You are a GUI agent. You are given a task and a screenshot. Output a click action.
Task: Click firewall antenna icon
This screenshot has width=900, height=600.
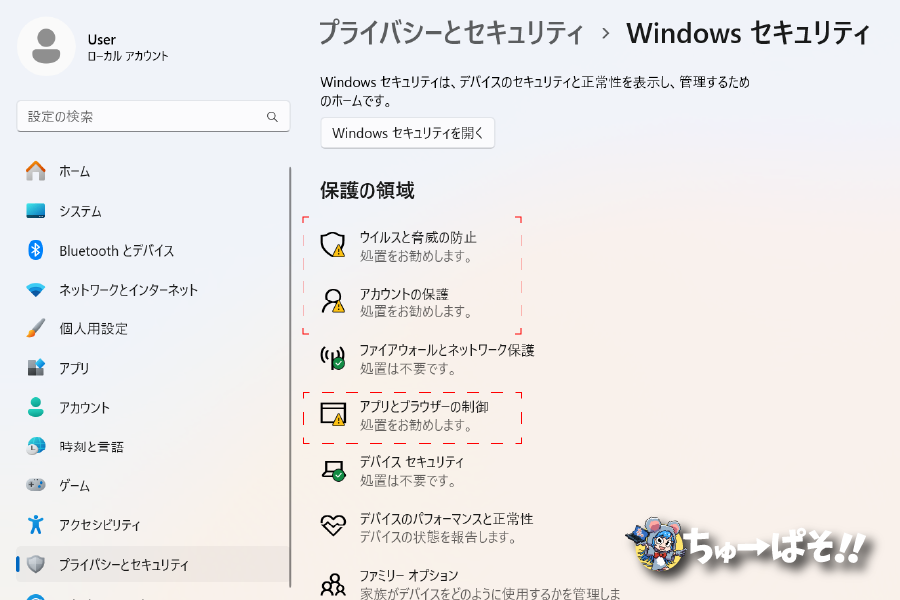pyautogui.click(x=333, y=357)
